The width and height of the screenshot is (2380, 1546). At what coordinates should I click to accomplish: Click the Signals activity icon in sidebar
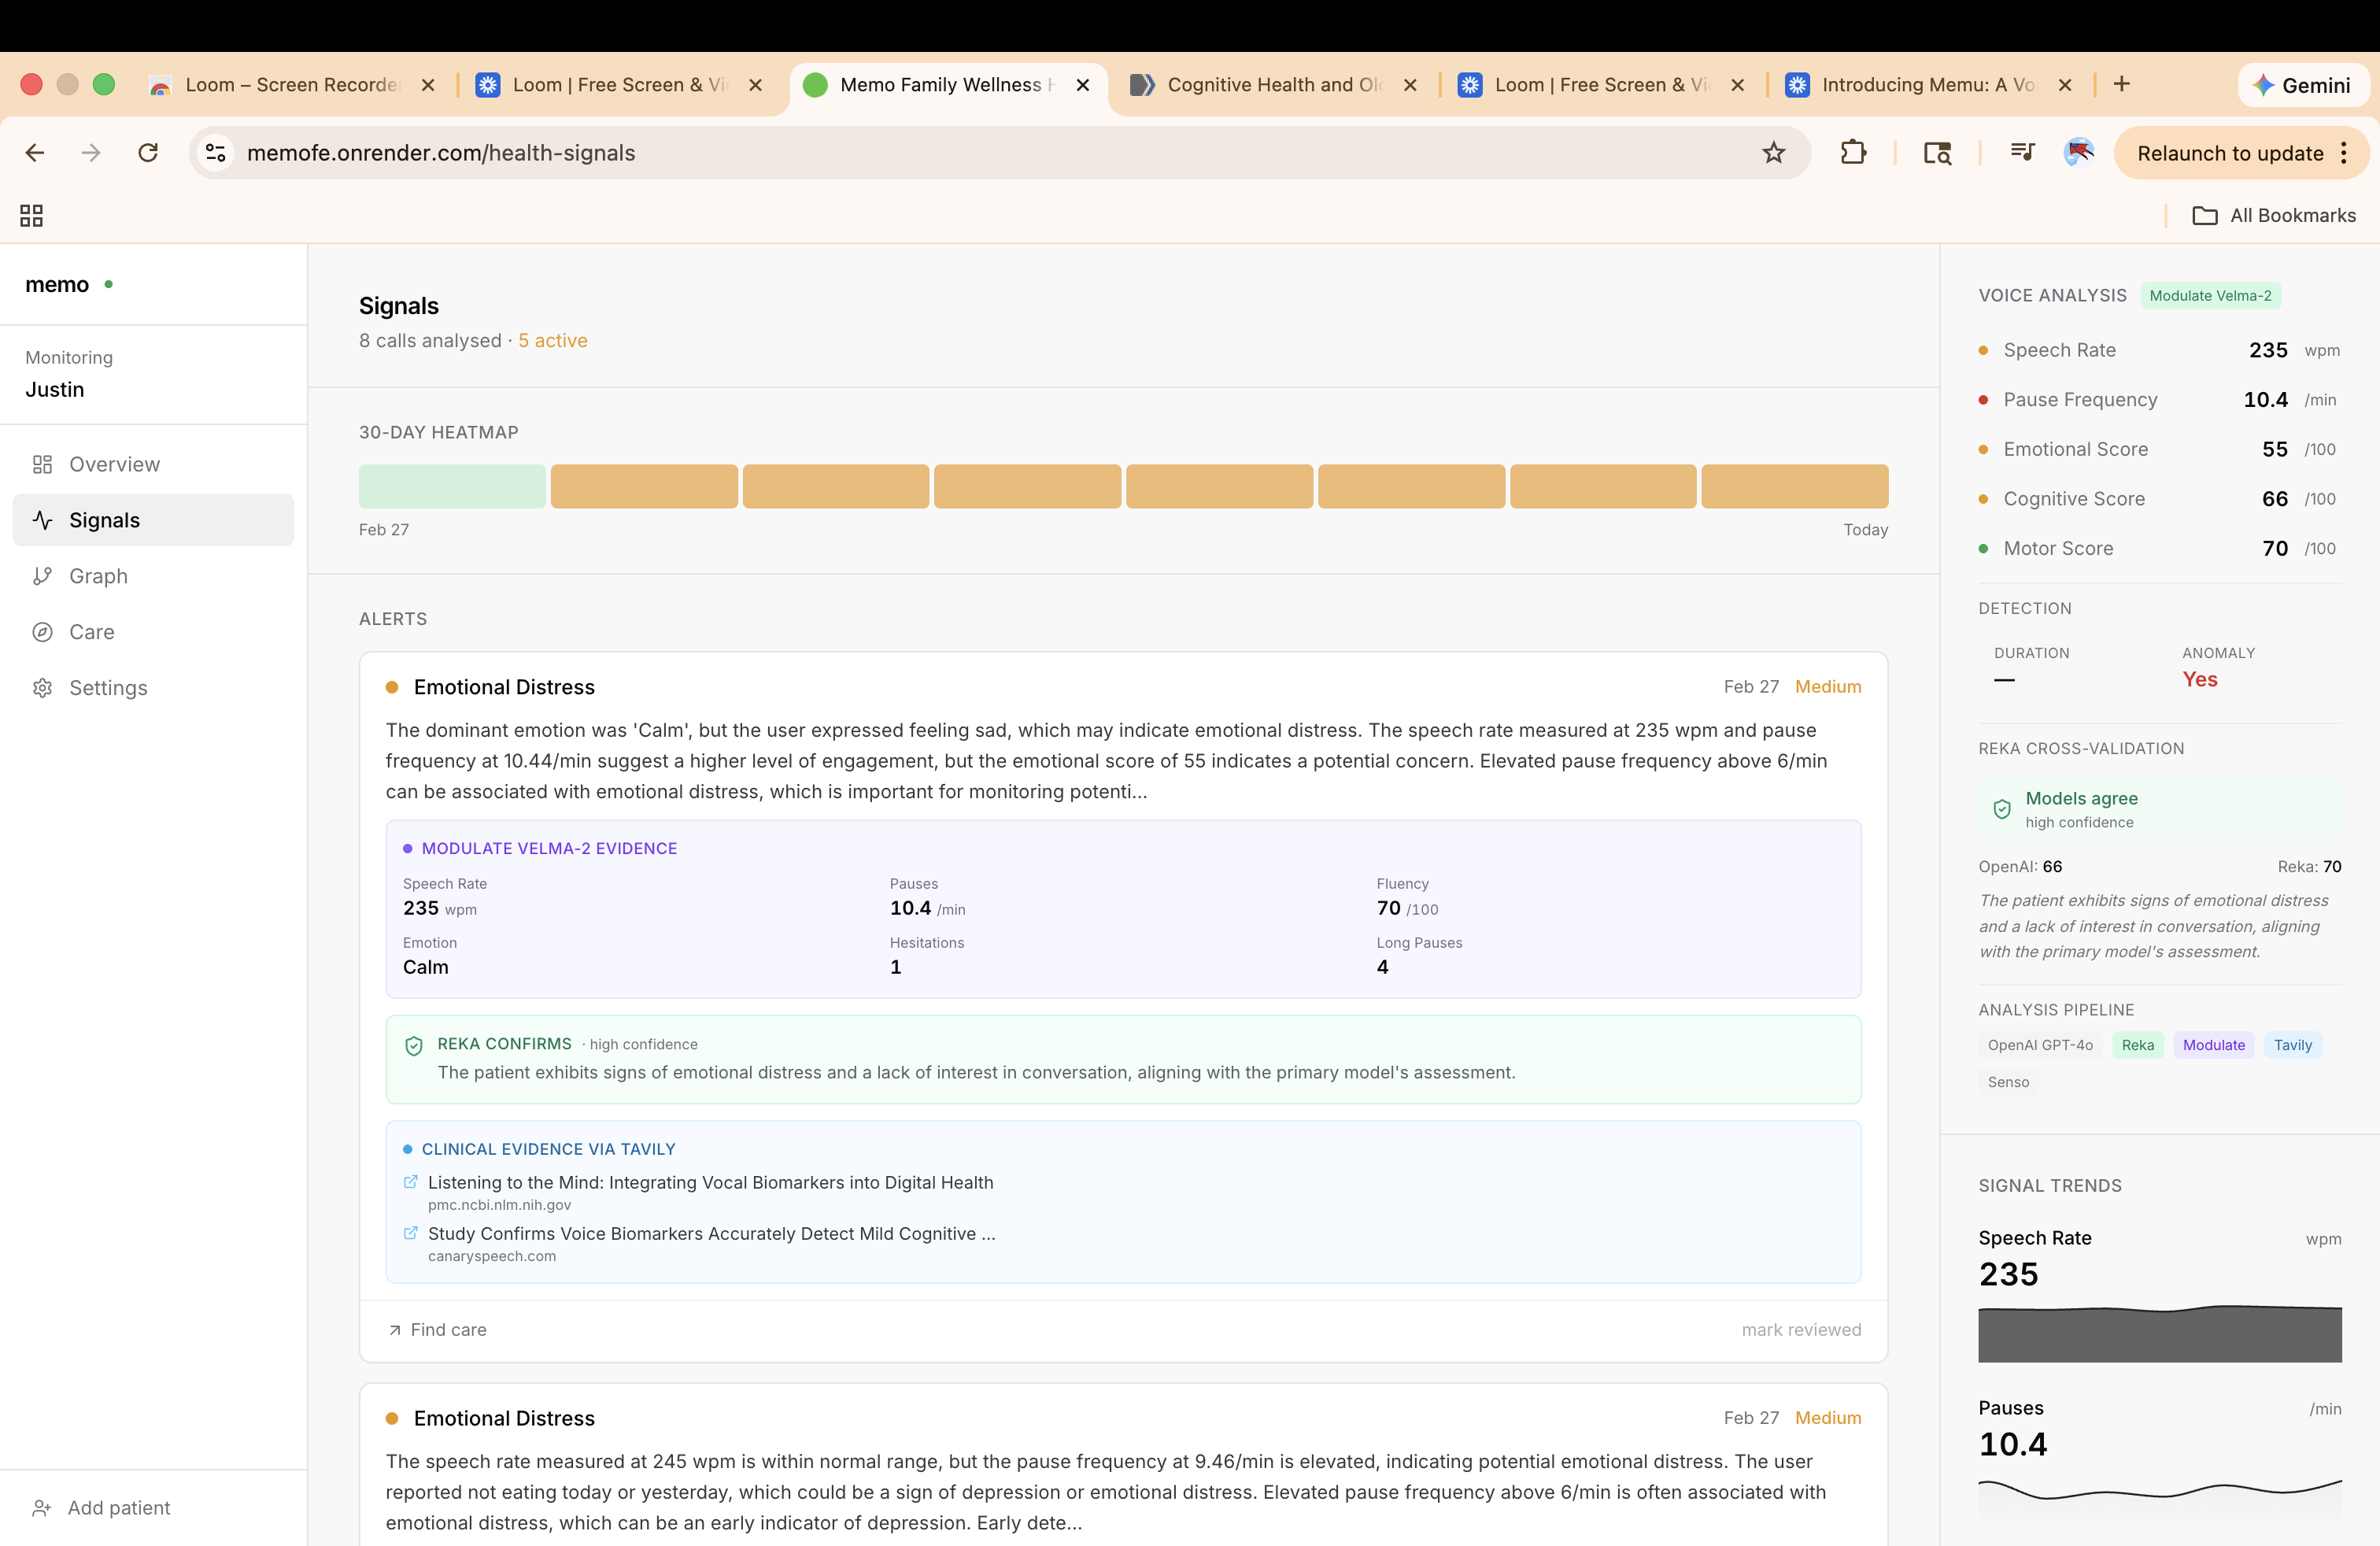(x=42, y=520)
